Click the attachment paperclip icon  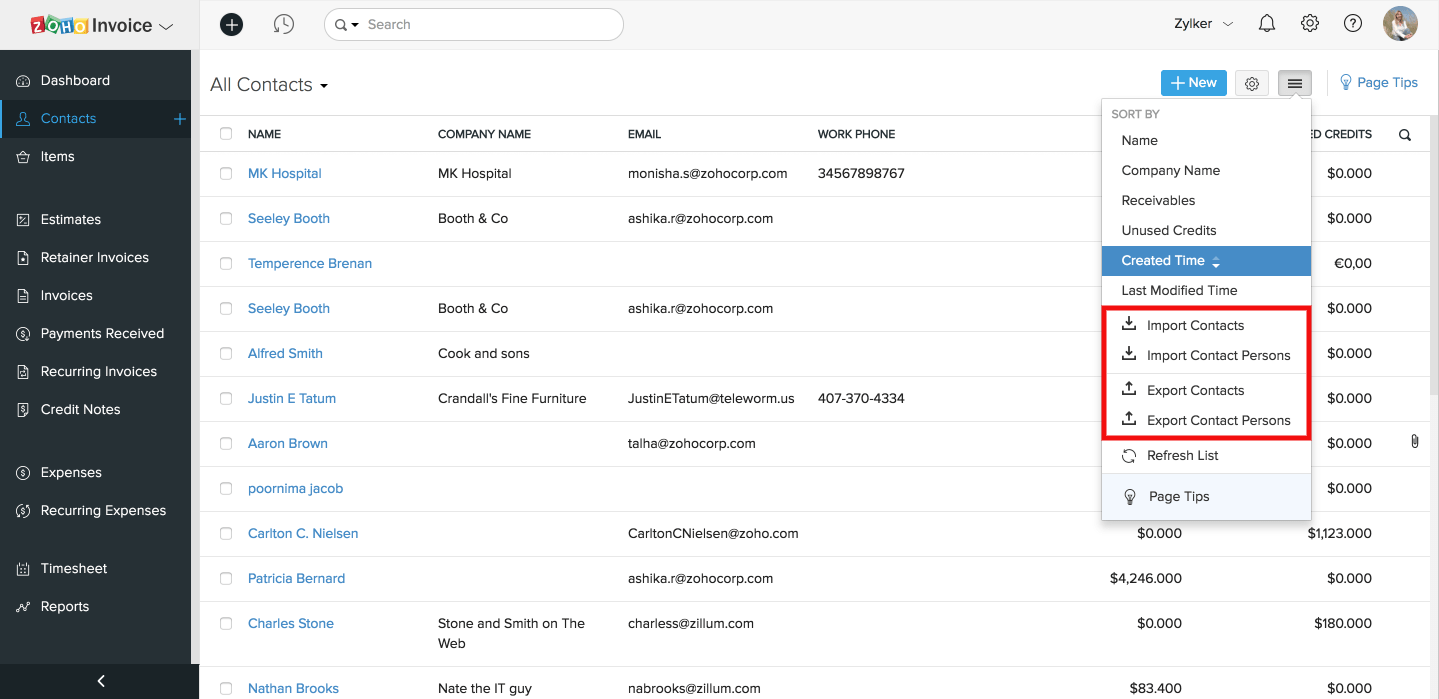click(1414, 441)
